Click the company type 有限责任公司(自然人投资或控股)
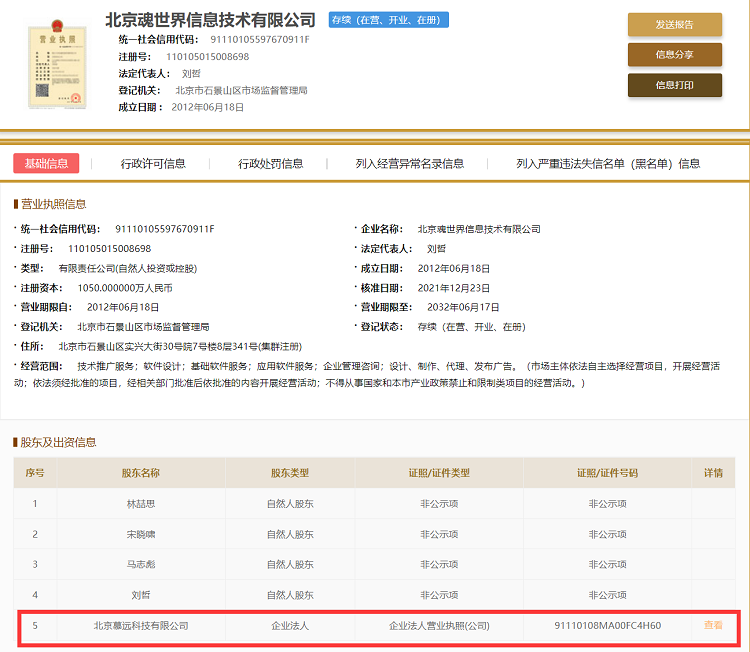Screen dimensions: 750x652 pyautogui.click(x=128, y=268)
